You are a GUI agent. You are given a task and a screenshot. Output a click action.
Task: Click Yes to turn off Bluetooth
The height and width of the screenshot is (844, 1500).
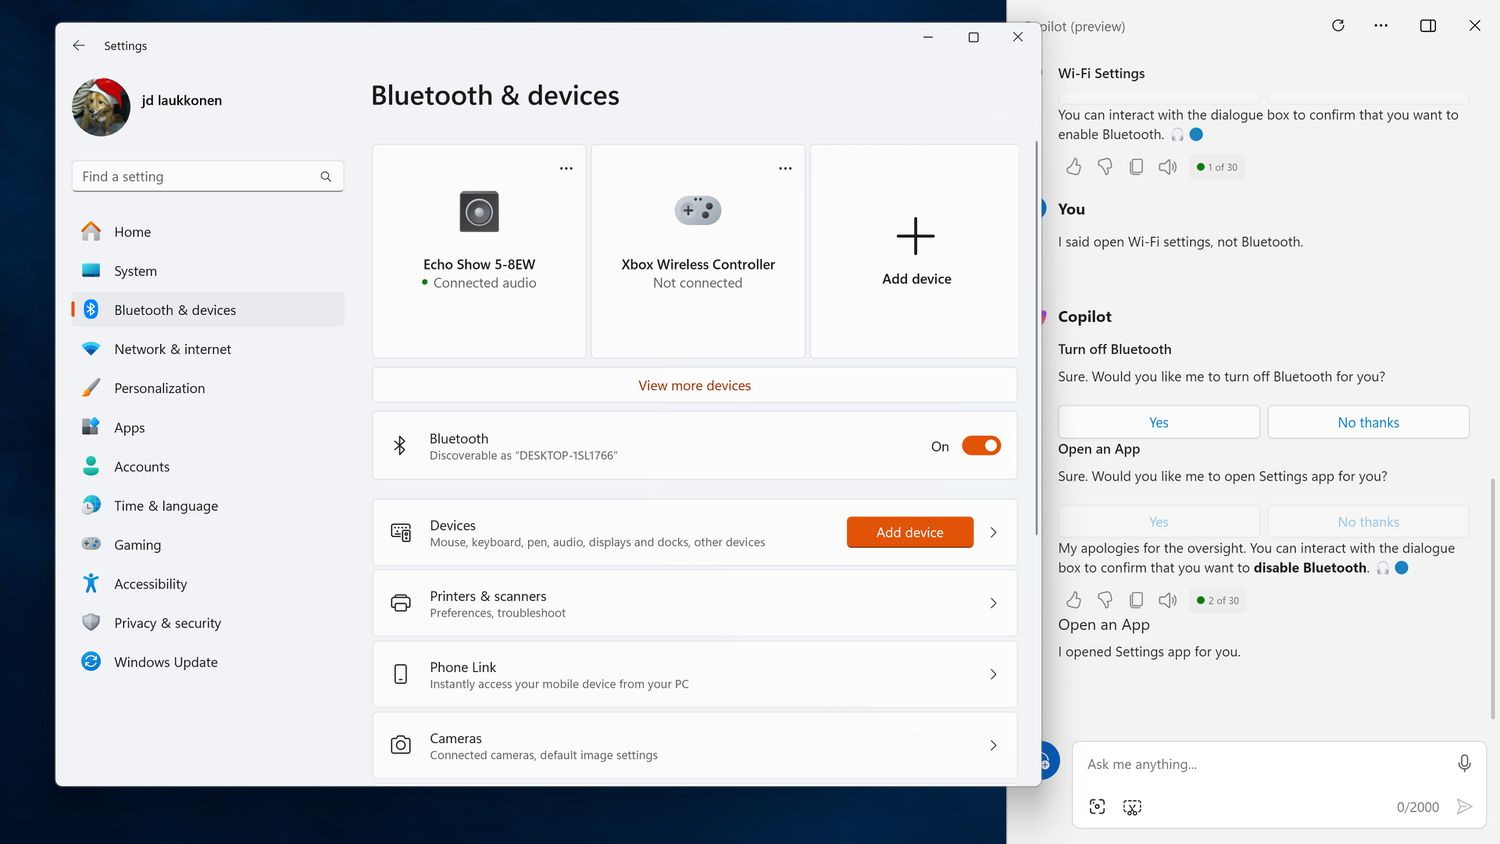coord(1158,422)
